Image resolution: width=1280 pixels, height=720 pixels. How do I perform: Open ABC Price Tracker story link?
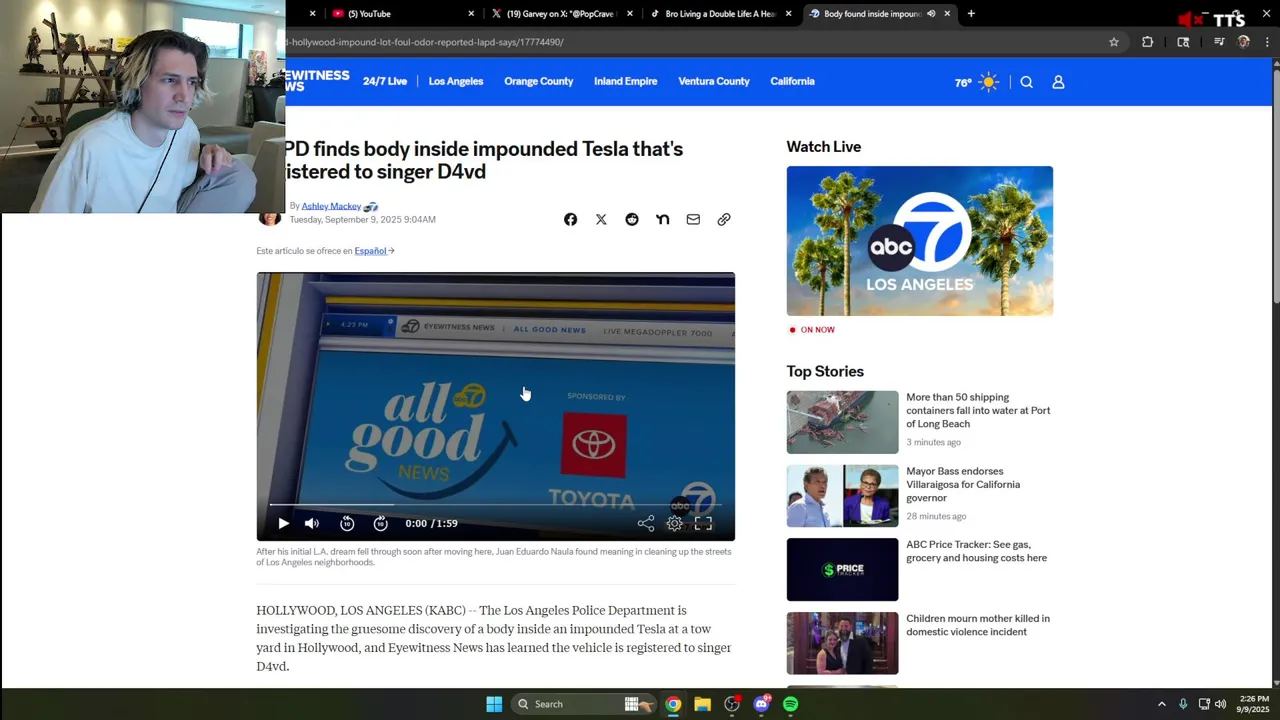tap(976, 551)
